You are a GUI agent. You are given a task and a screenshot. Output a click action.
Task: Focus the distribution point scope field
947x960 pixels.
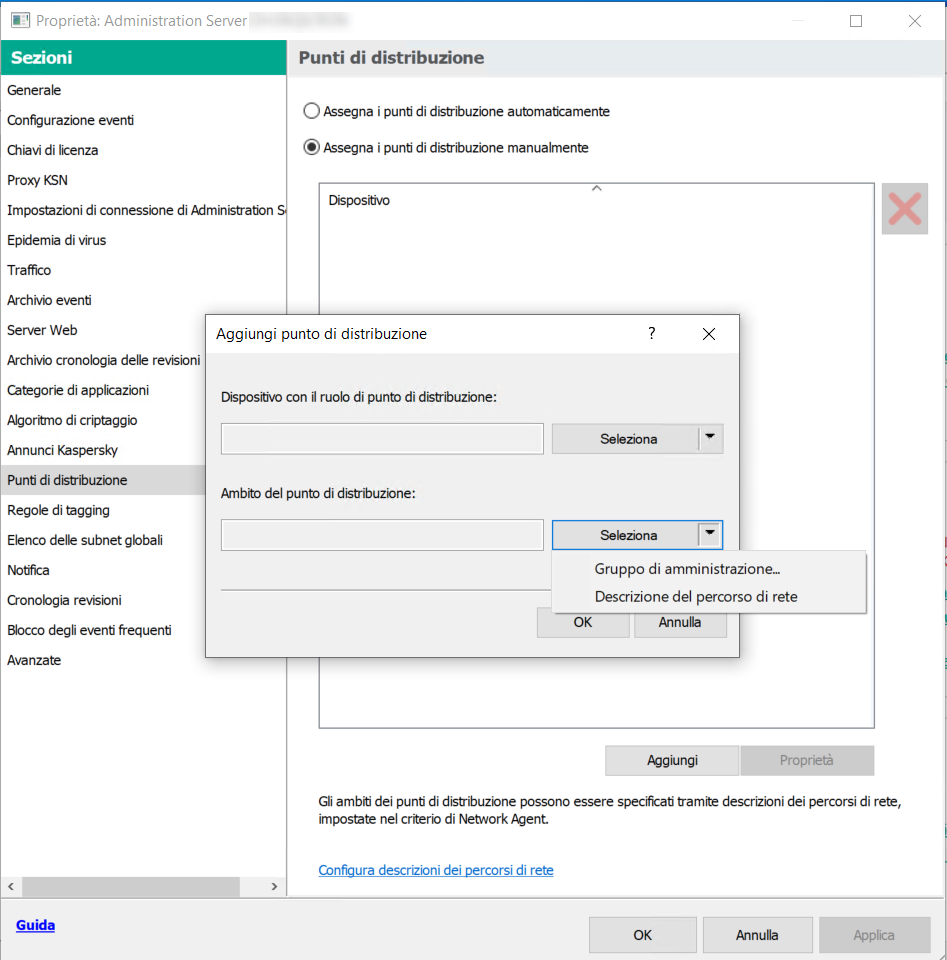click(x=382, y=534)
